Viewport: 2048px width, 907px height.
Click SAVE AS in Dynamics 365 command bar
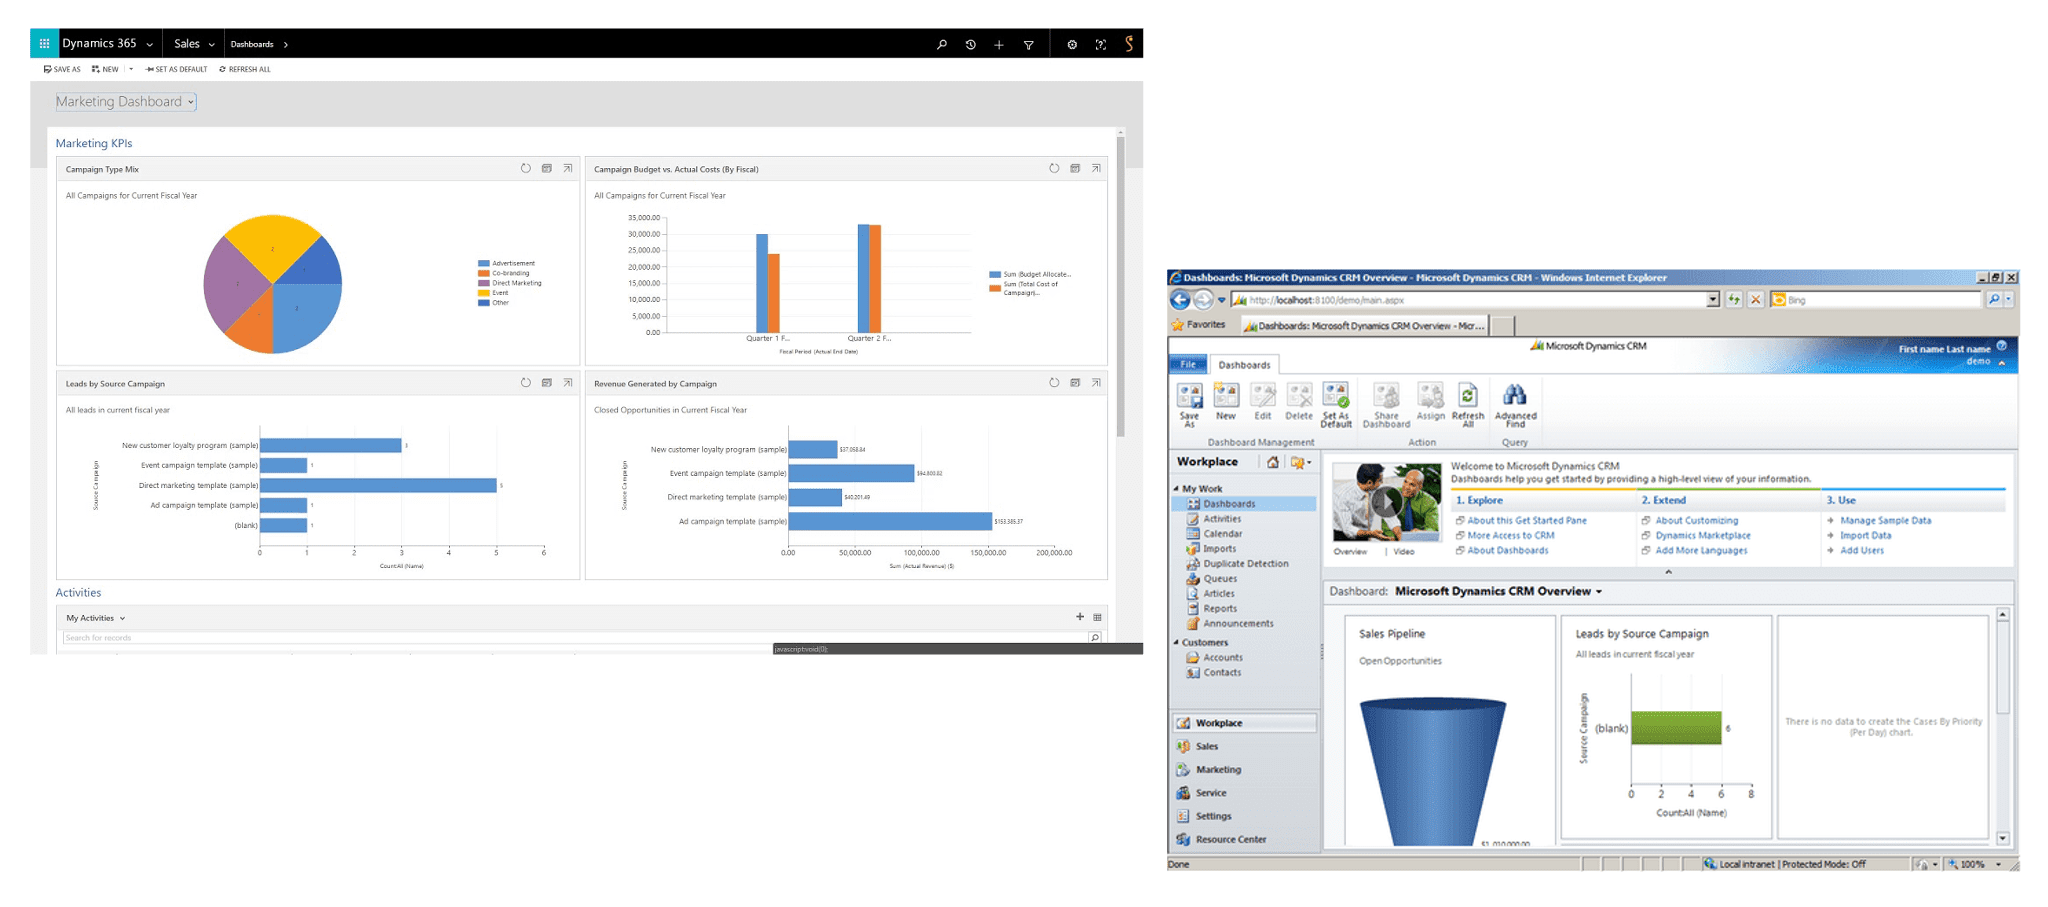[62, 69]
